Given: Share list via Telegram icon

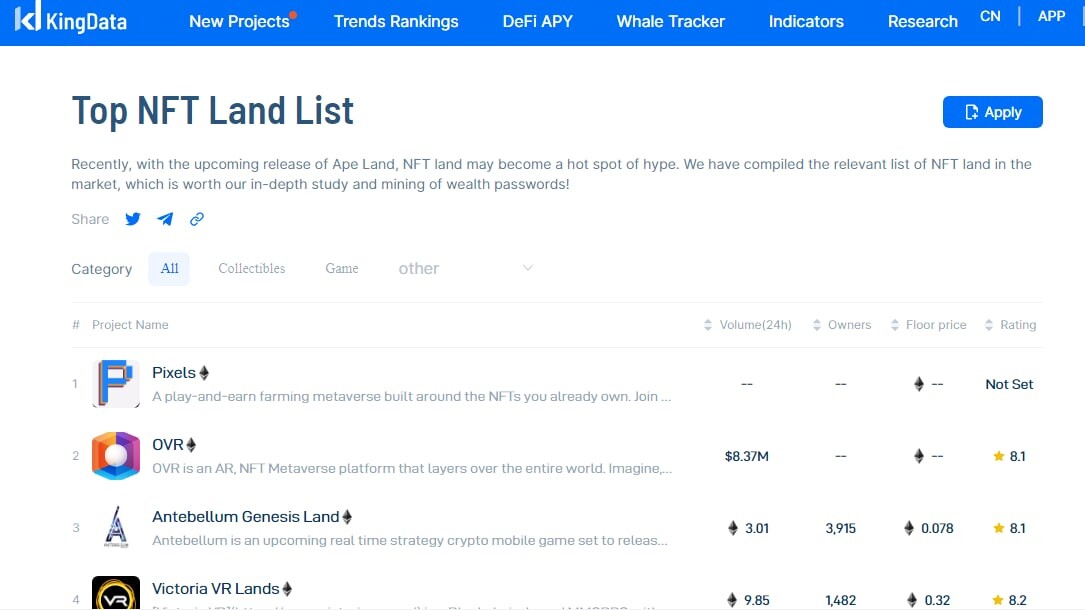Looking at the screenshot, I should click(x=165, y=219).
